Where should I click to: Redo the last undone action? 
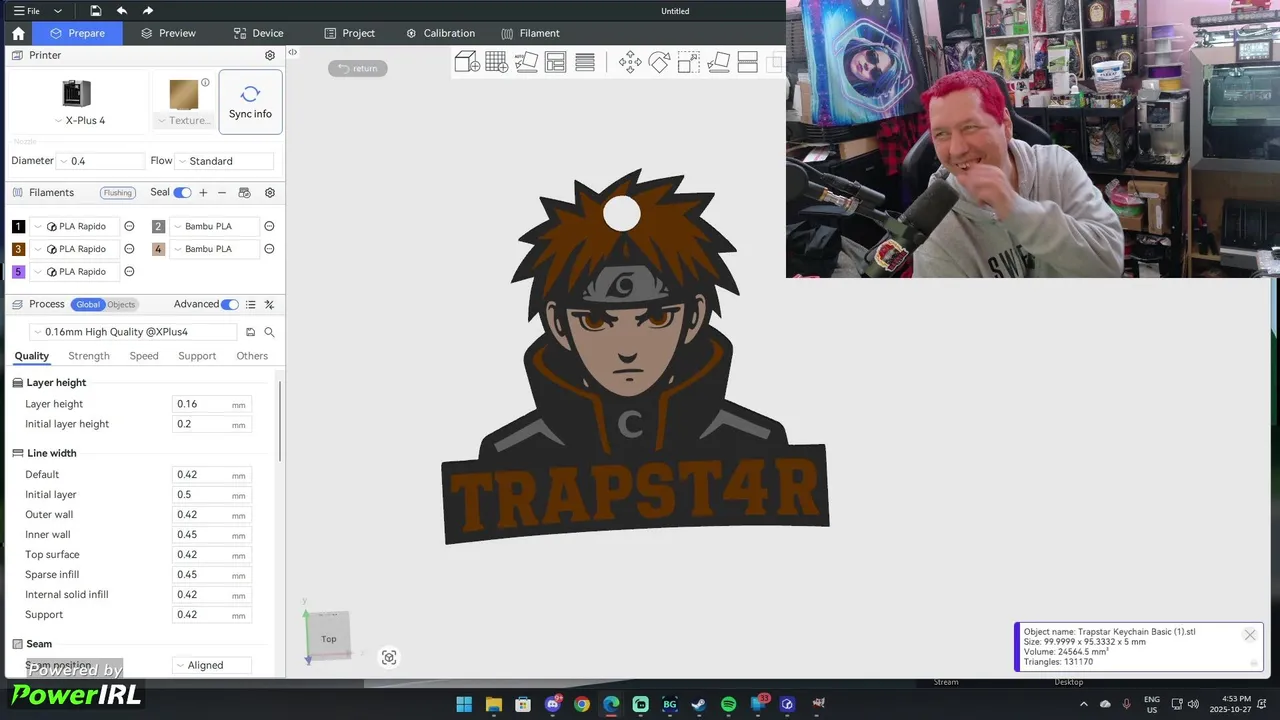148,11
